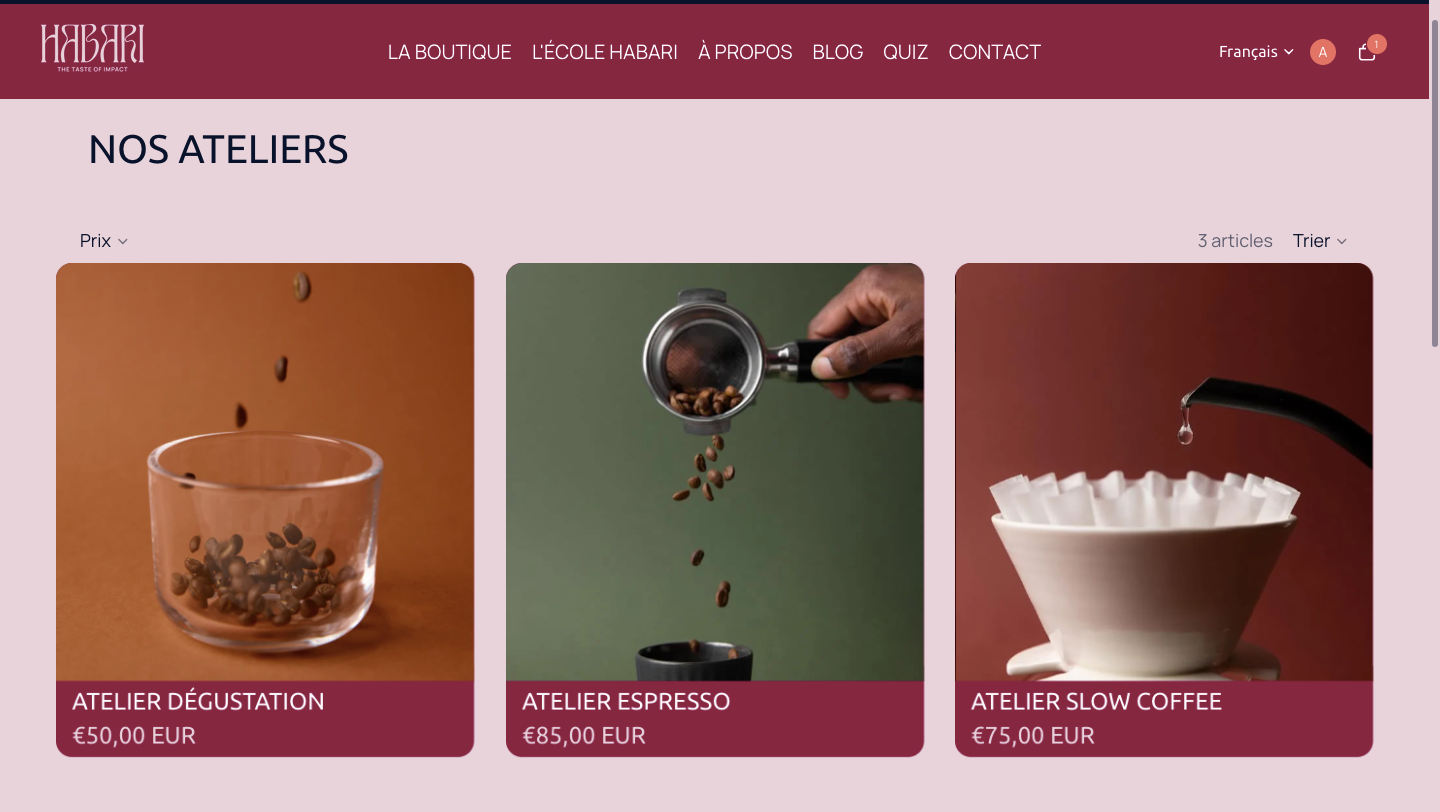The image size is (1440, 812).
Task: Select the portafilter pouring beans photo
Action: (x=715, y=472)
